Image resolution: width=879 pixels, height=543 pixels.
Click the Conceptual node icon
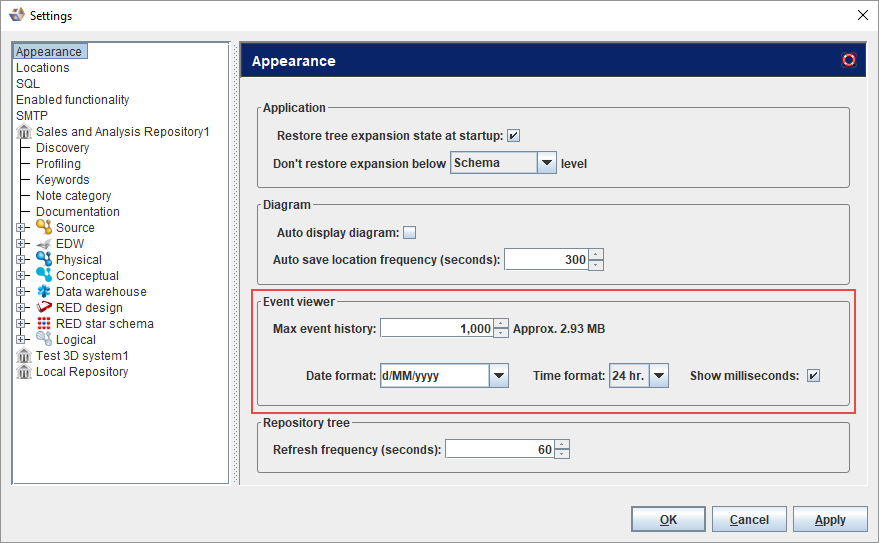(x=44, y=276)
